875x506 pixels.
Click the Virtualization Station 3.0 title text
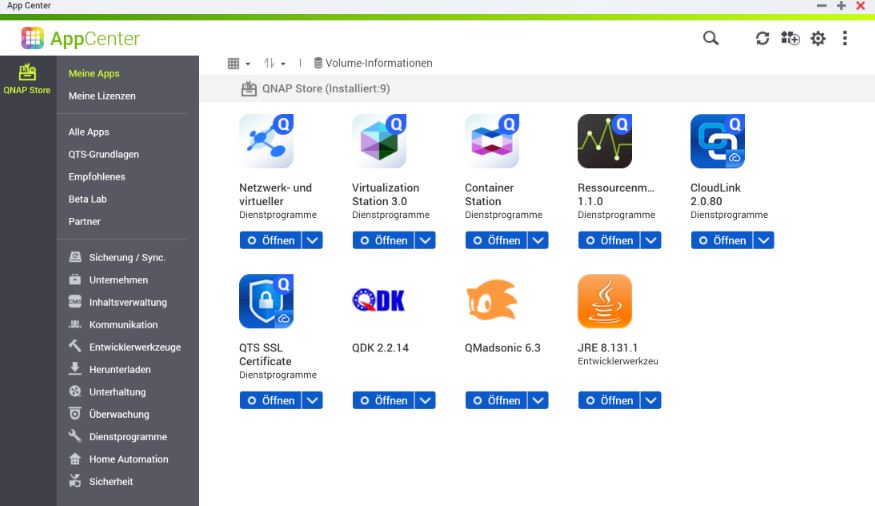[385, 194]
